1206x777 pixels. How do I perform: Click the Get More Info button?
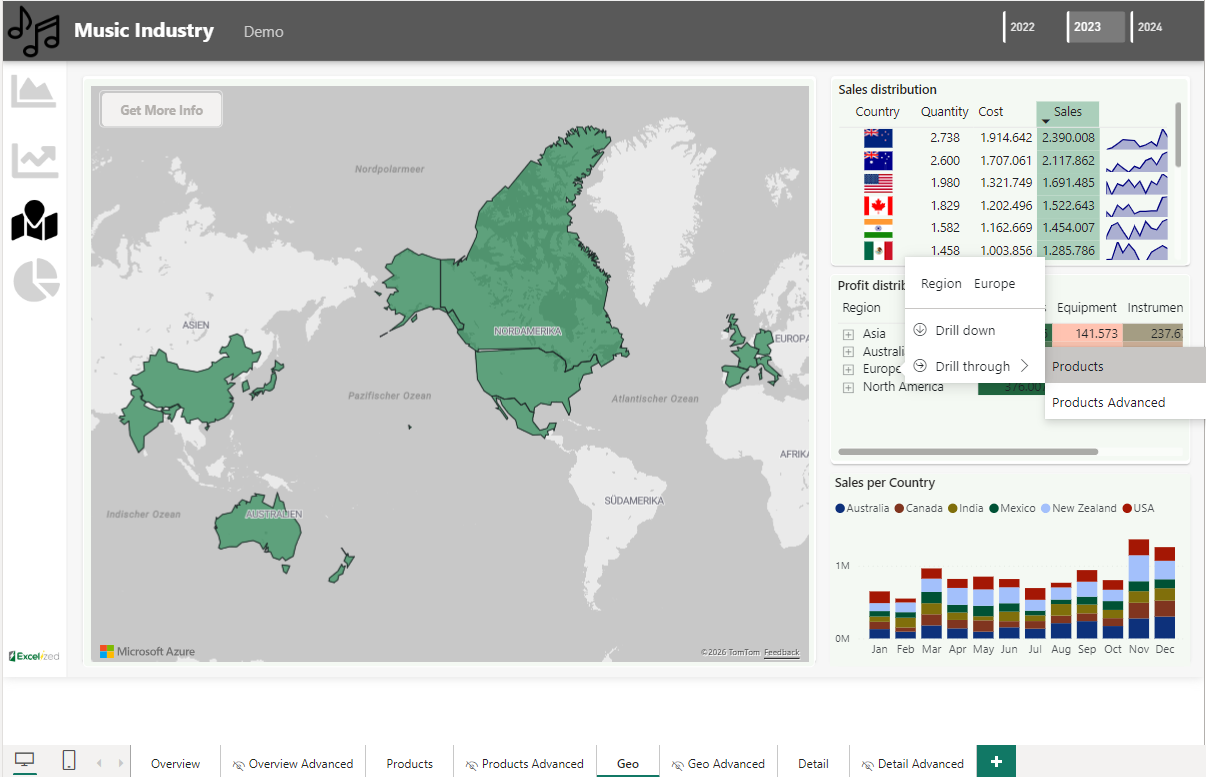(x=161, y=110)
